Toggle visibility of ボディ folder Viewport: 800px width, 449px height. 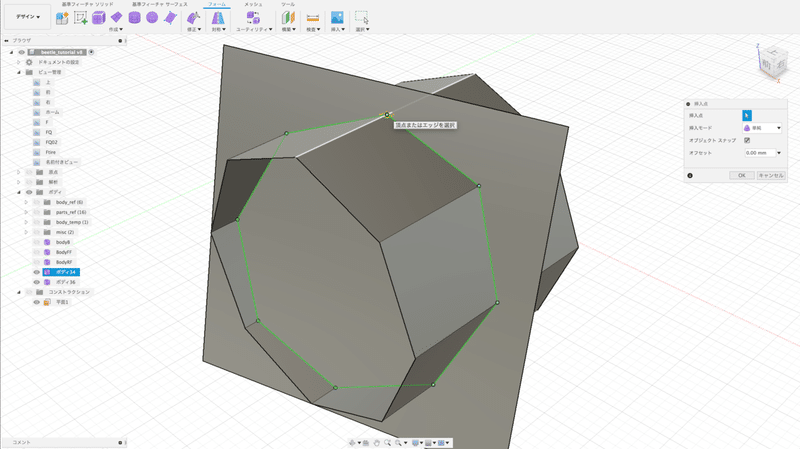click(29, 192)
